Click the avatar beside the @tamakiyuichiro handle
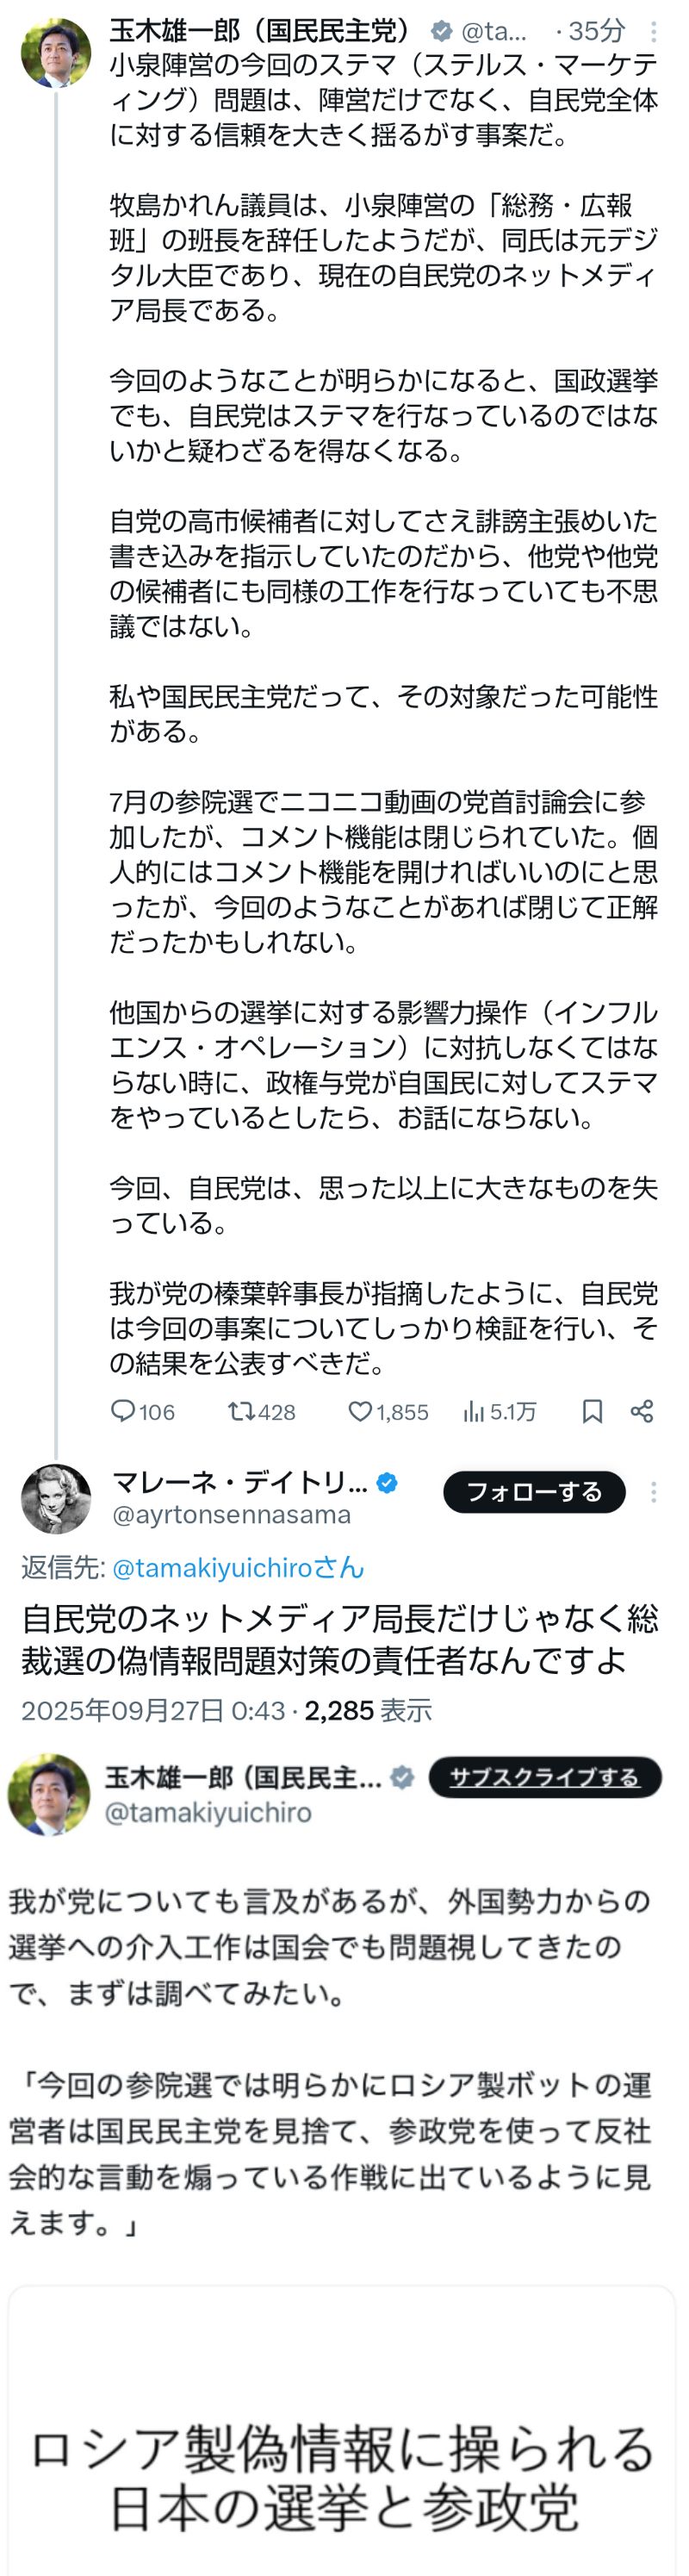Viewport: 689px width, 2576px height. [x=49, y=1794]
